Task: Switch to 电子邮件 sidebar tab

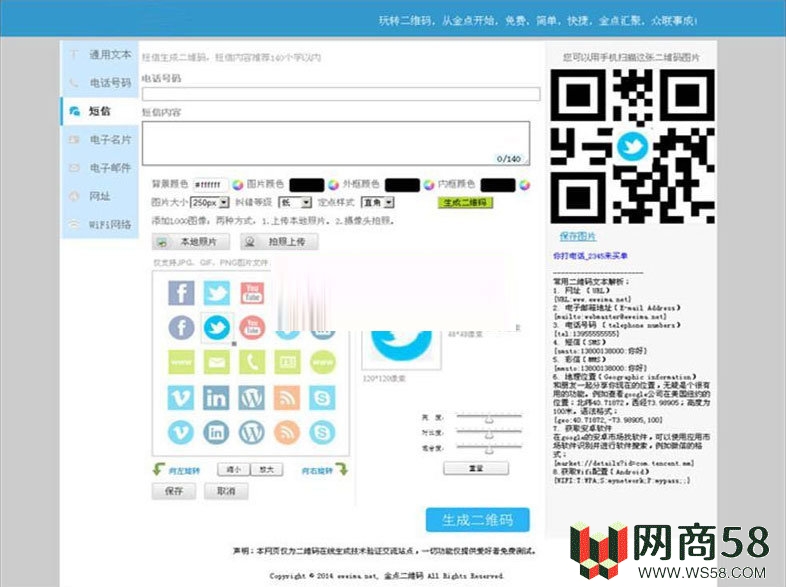Action: pyautogui.click(x=100, y=167)
